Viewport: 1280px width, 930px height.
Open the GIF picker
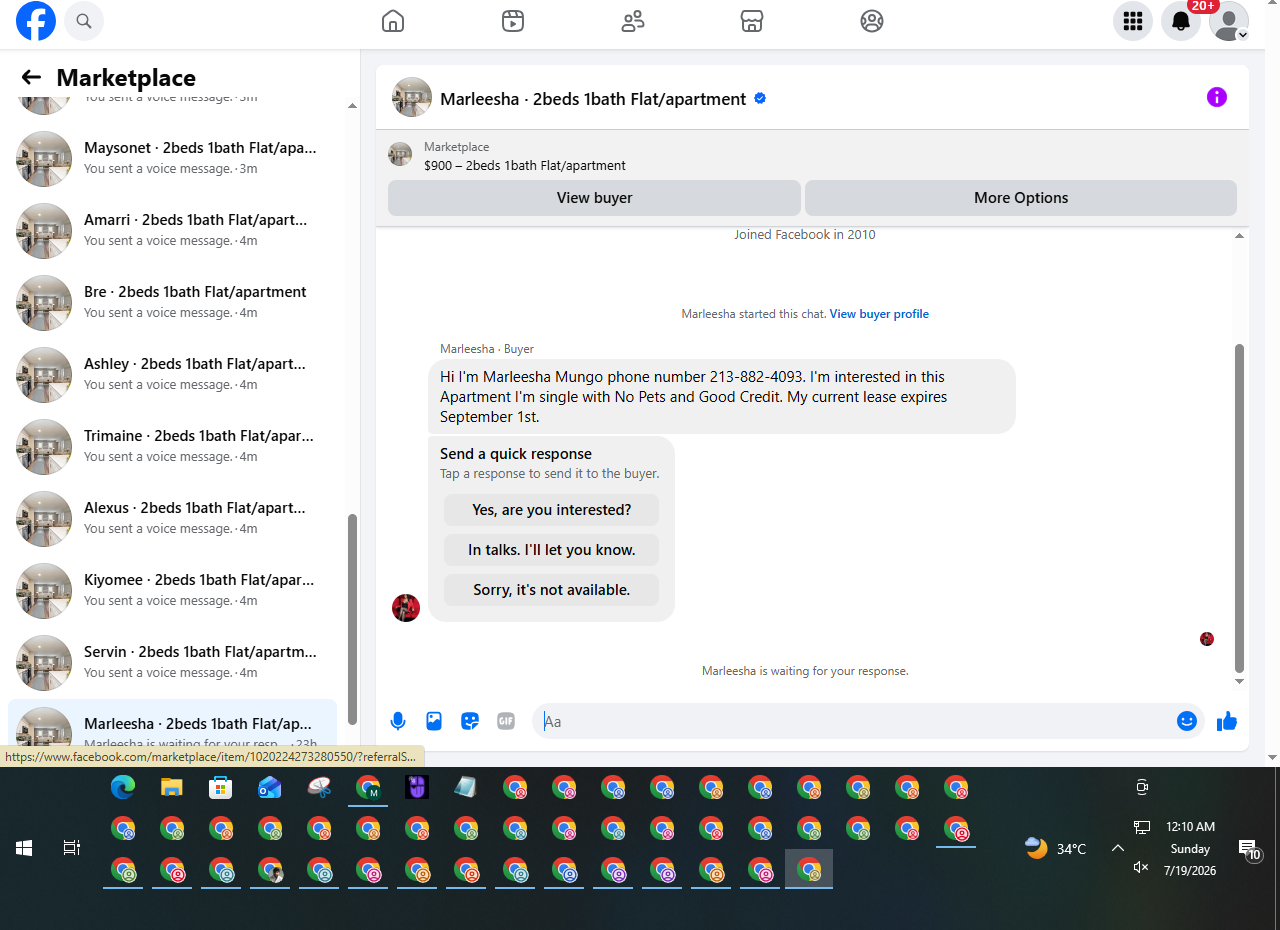click(506, 721)
